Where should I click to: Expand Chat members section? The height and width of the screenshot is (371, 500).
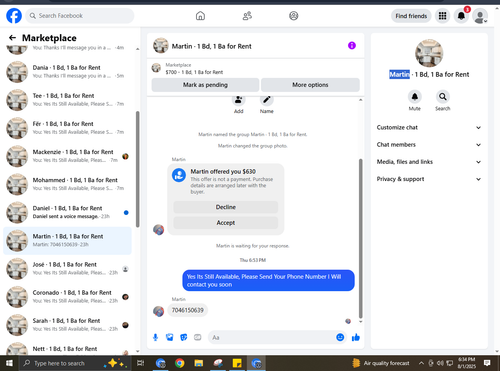pyautogui.click(x=429, y=145)
